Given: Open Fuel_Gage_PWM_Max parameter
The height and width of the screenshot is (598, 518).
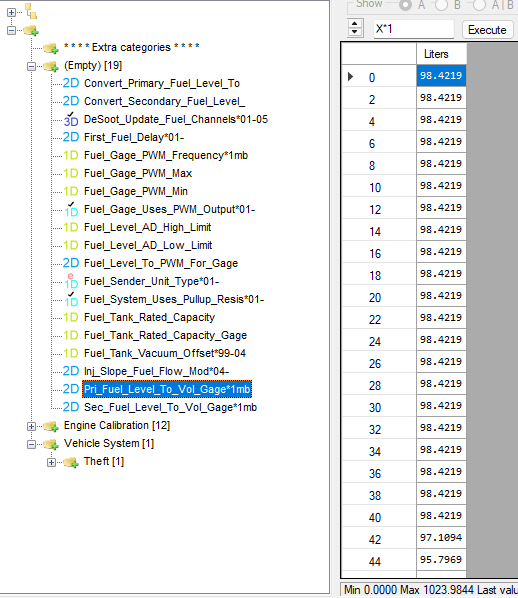Looking at the screenshot, I should tap(138, 173).
